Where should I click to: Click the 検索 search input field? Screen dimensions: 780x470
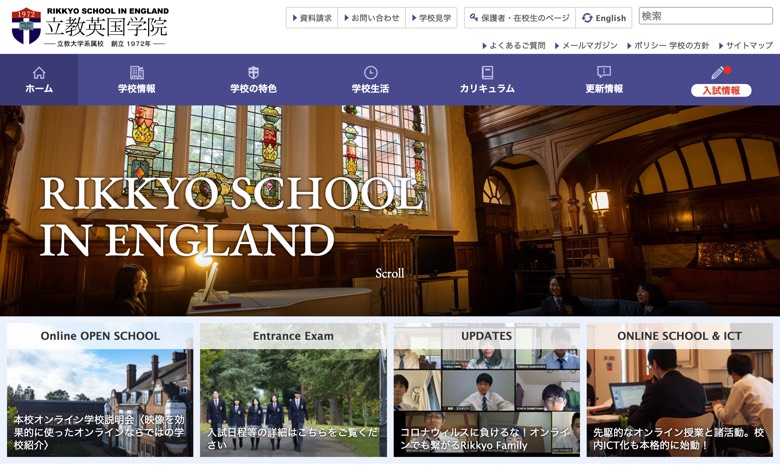pos(705,16)
